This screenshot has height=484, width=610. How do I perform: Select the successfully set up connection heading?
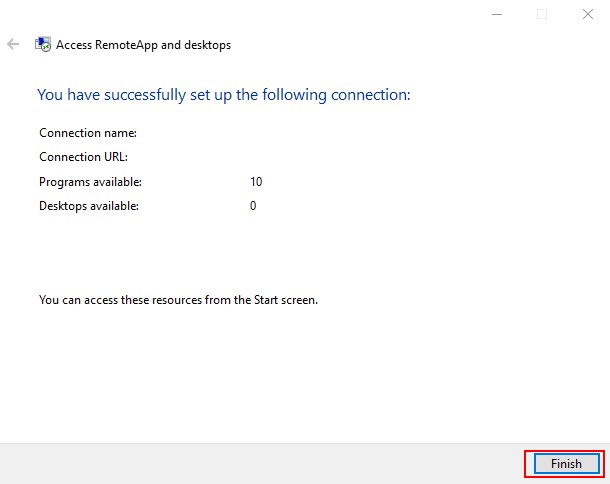click(x=224, y=95)
